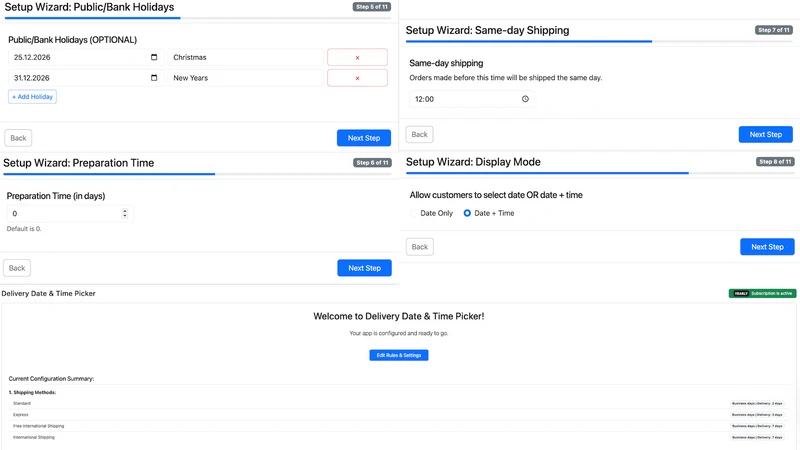Click the 1. Shipping Methods heading
The image size is (800, 450).
point(32,392)
